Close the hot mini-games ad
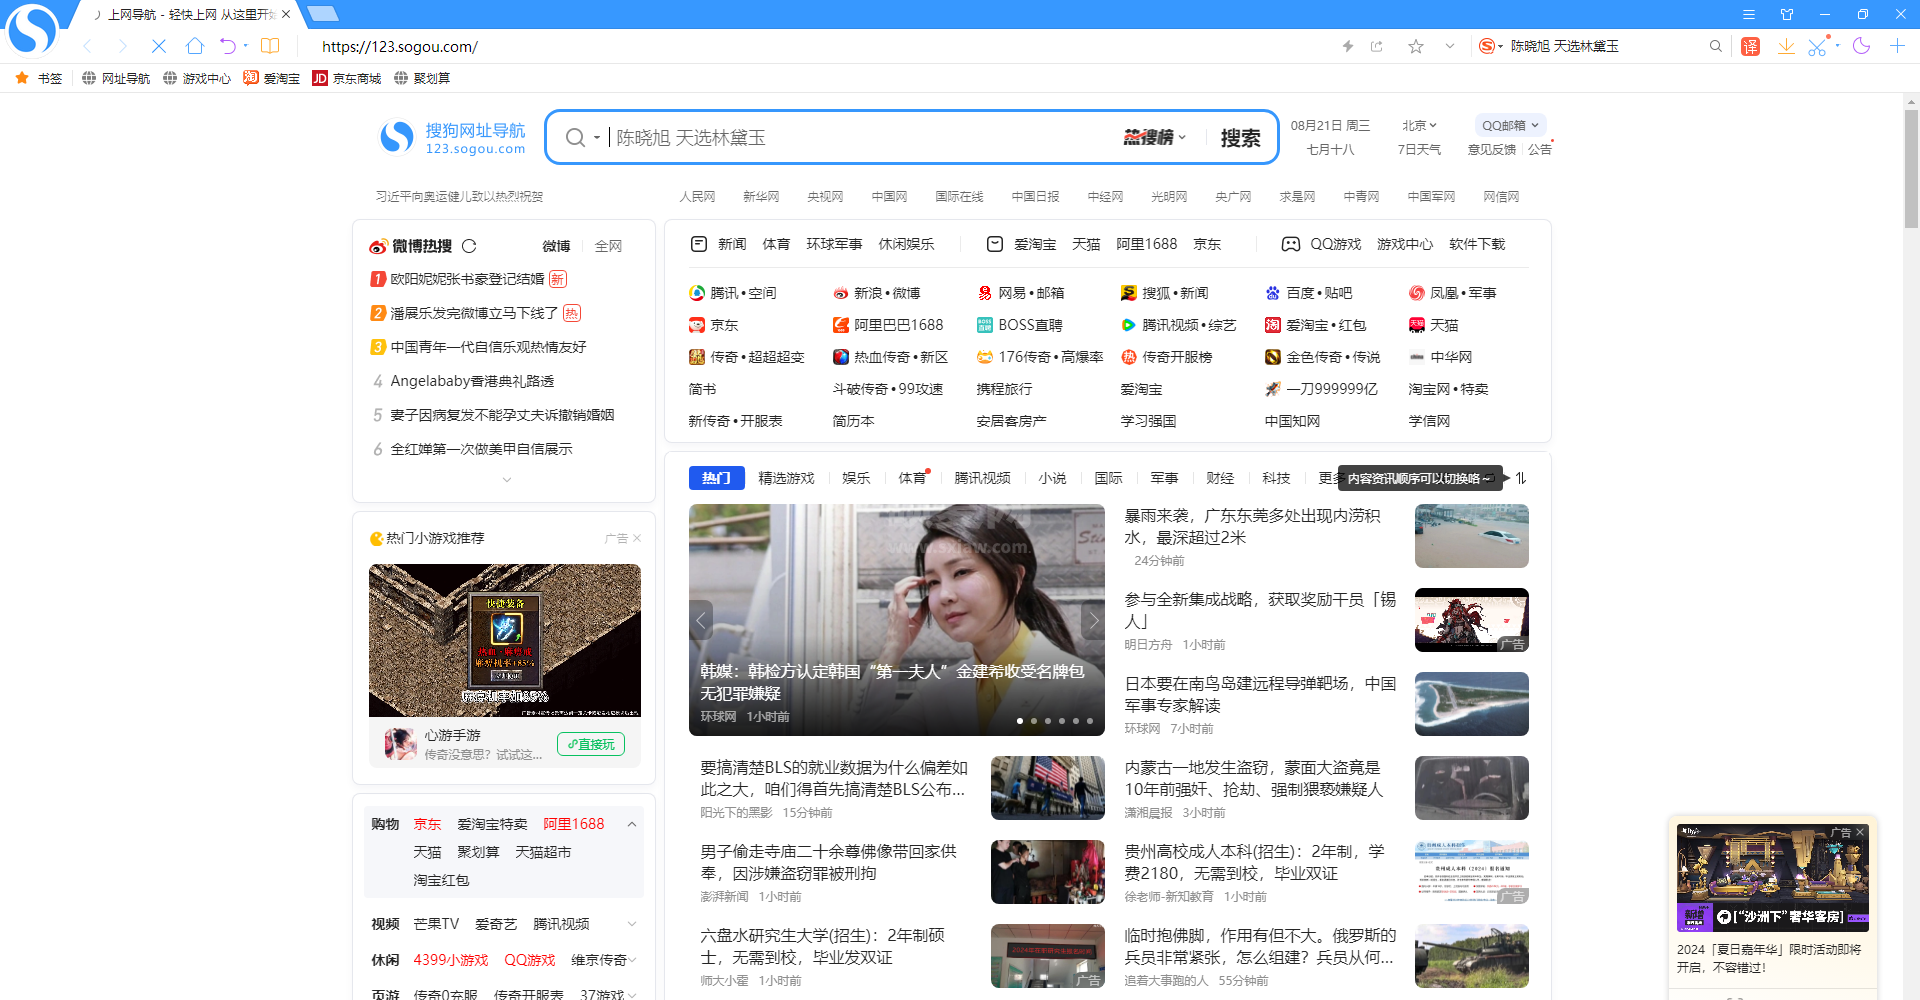Screen dimensions: 1920x1000 [x=637, y=538]
